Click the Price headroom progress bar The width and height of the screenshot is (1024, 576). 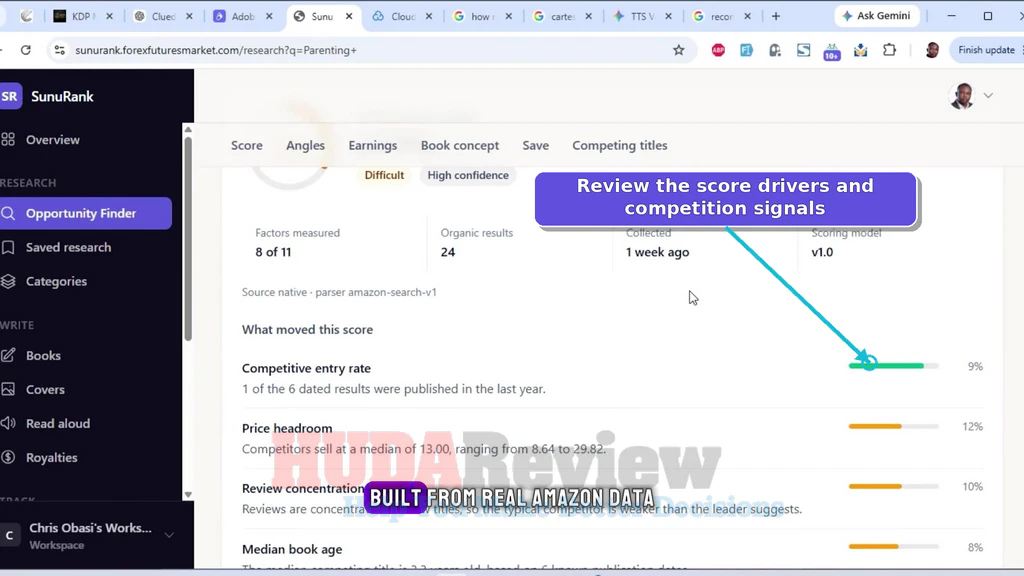893,426
